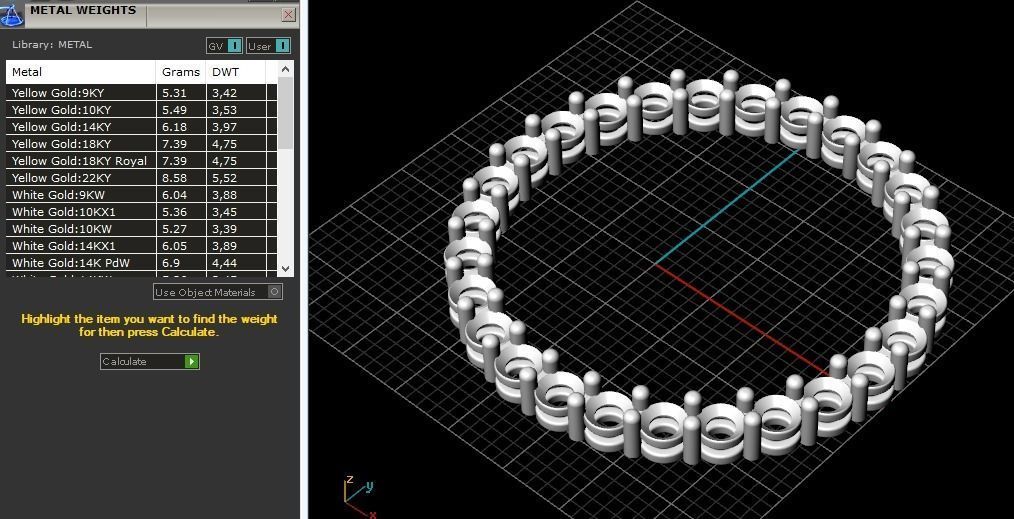Enable the Use Object Materials option
Screen dimensions: 1014x519
(x=218, y=292)
